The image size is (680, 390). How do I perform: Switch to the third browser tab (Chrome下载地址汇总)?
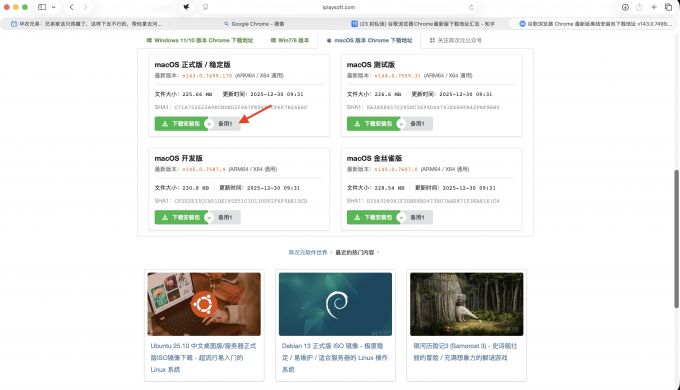click(x=423, y=24)
